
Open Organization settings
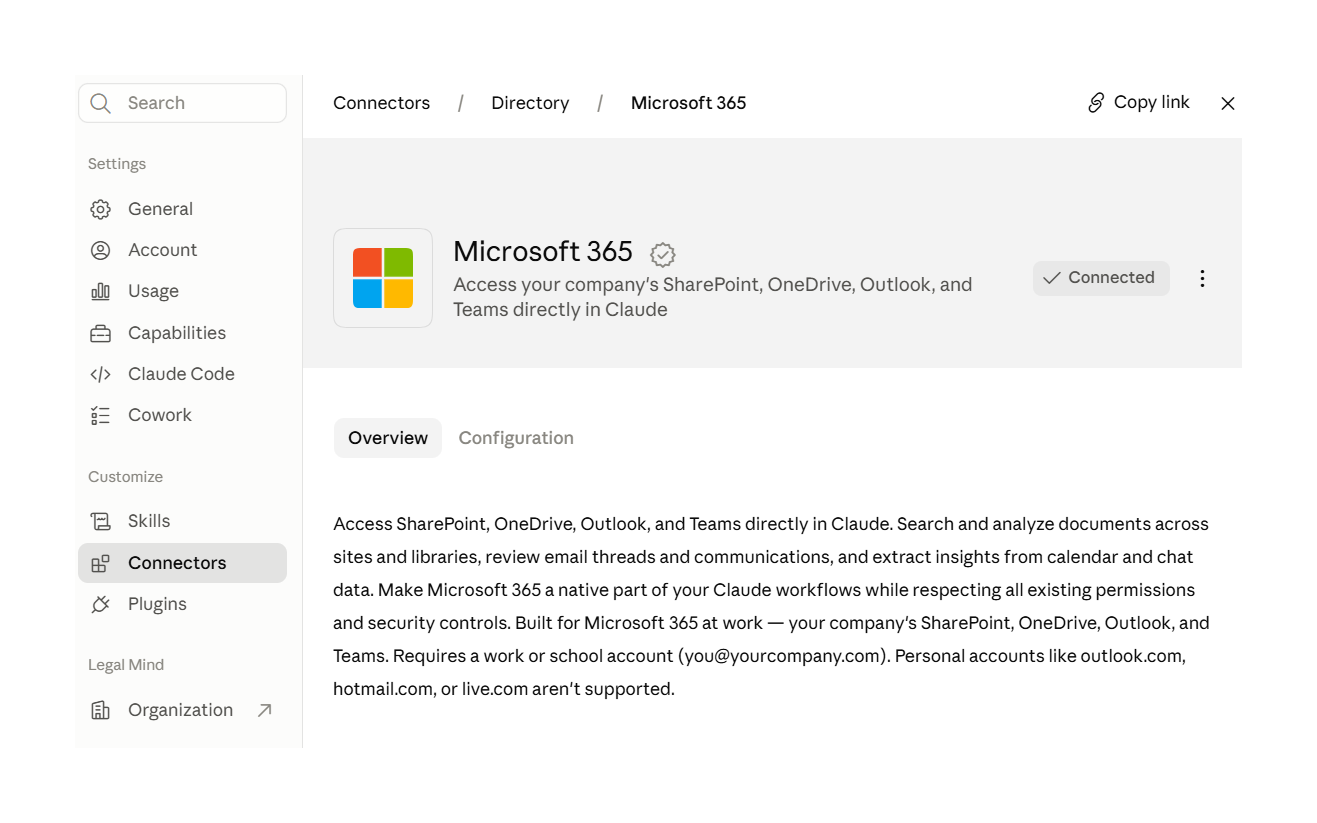(x=182, y=710)
